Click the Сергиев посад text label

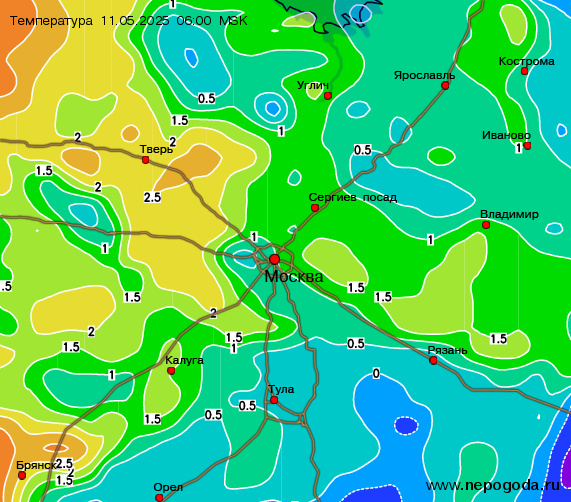click(353, 198)
